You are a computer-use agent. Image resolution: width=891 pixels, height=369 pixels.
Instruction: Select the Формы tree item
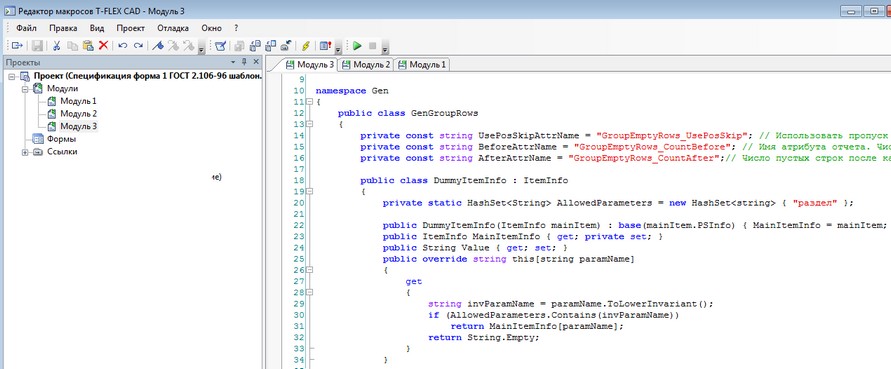point(61,139)
